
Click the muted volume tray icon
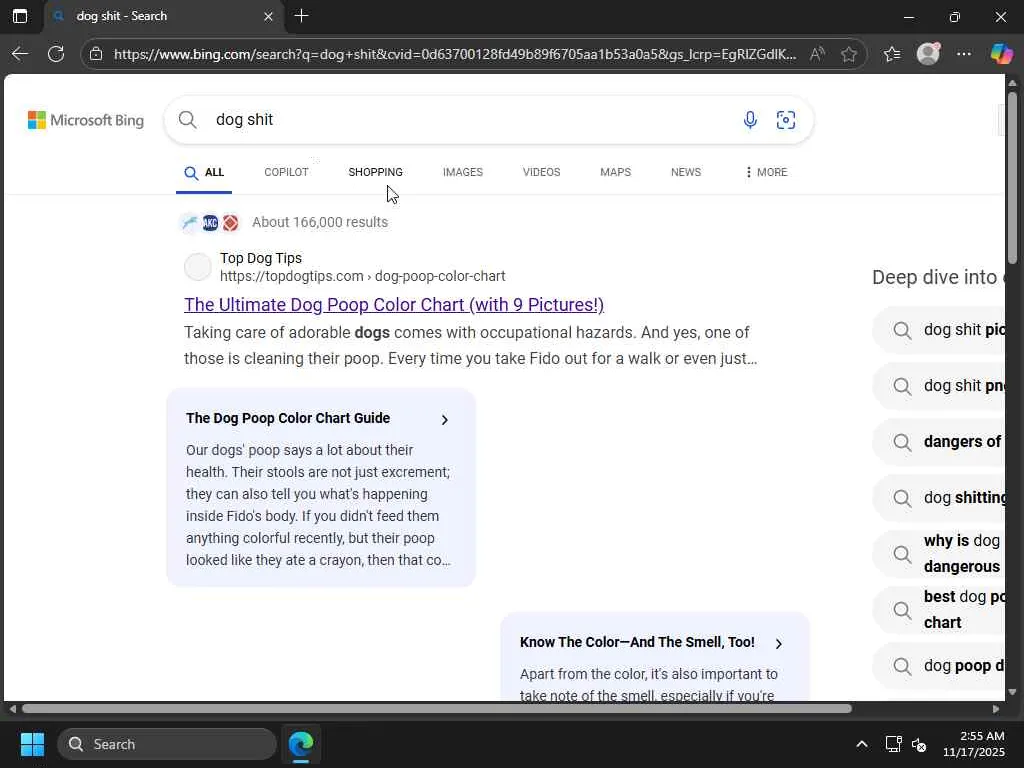(919, 744)
